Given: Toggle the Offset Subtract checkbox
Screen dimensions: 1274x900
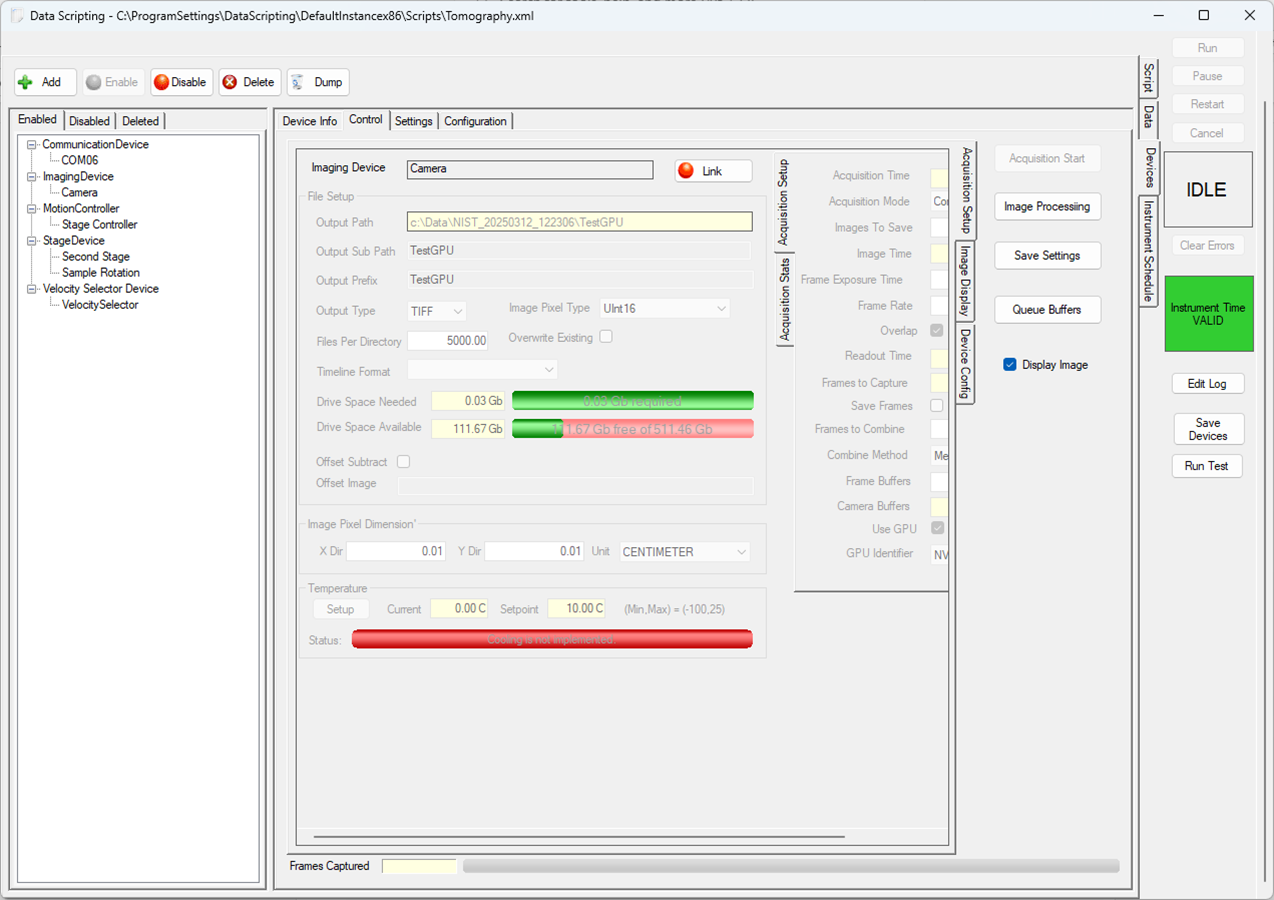Looking at the screenshot, I should click(404, 462).
